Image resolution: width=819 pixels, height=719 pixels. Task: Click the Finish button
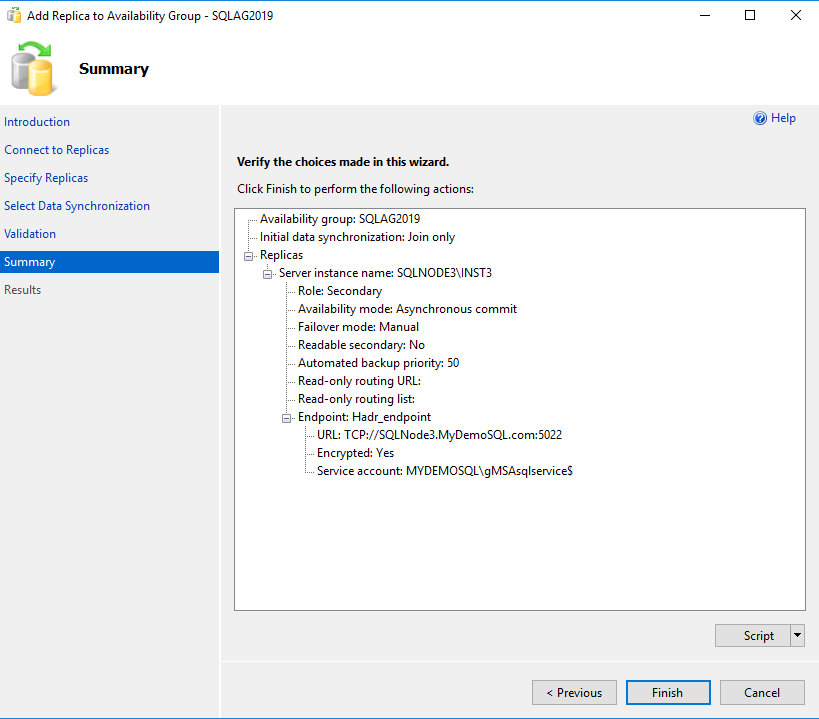point(667,692)
